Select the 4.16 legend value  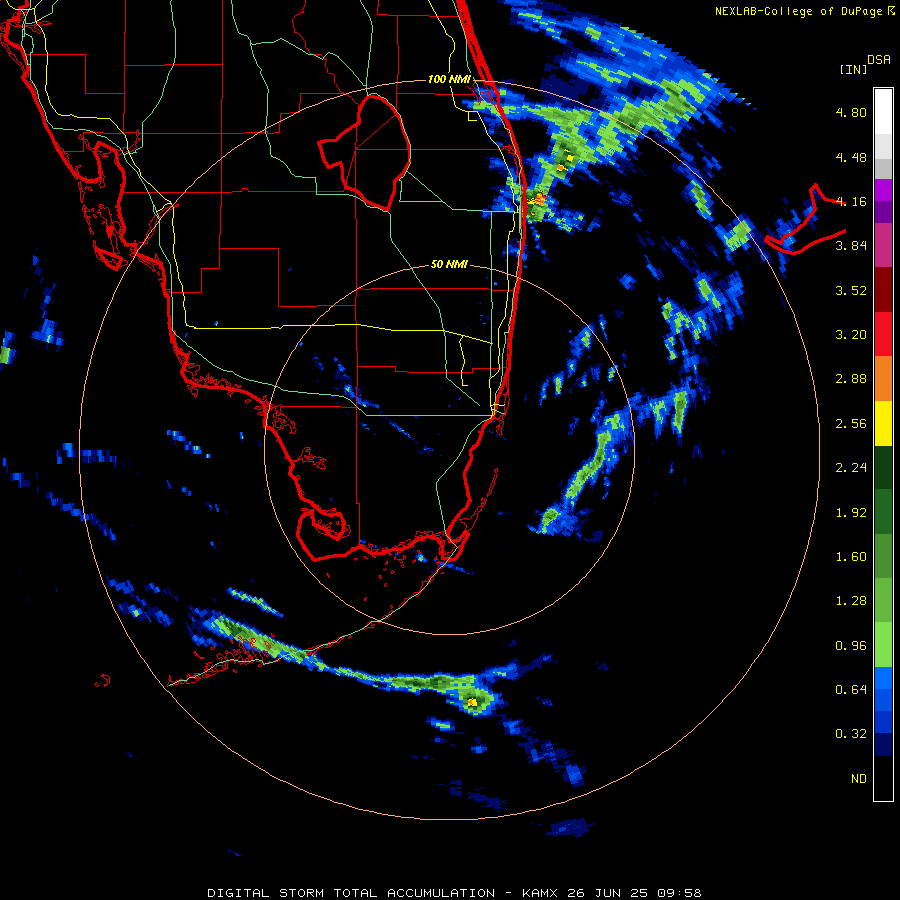pos(851,201)
